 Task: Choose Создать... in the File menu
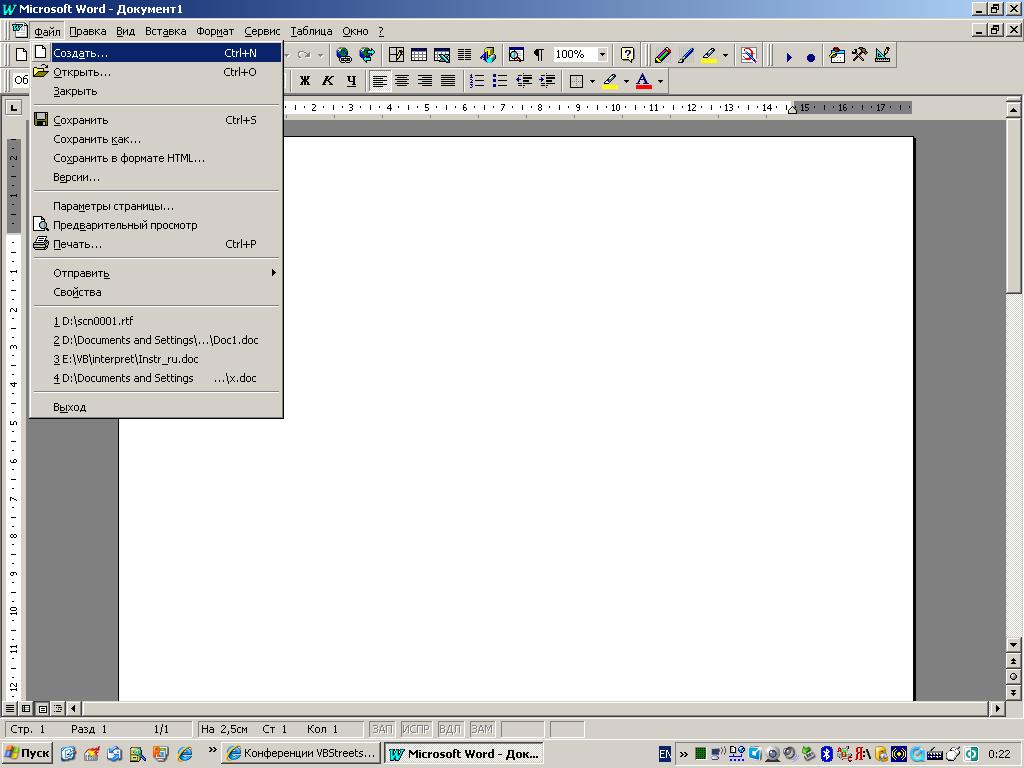pyautogui.click(x=156, y=53)
